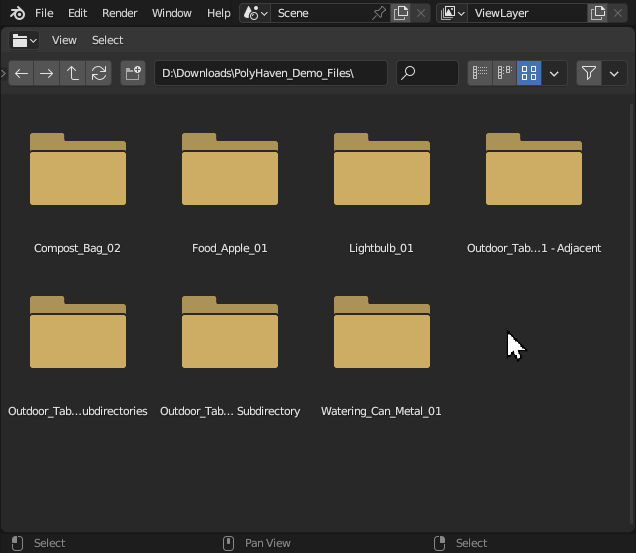This screenshot has width=636, height=553.
Task: Go forward to next folder
Action: [x=47, y=73]
